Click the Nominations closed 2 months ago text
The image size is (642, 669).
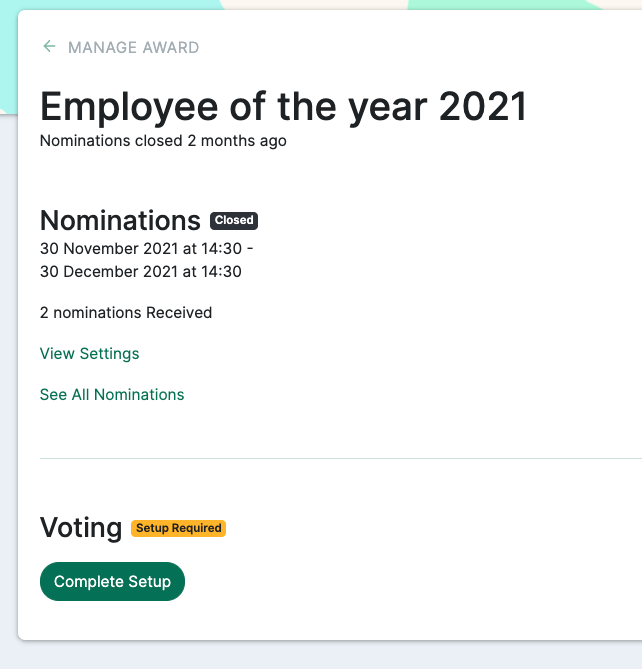pos(163,141)
